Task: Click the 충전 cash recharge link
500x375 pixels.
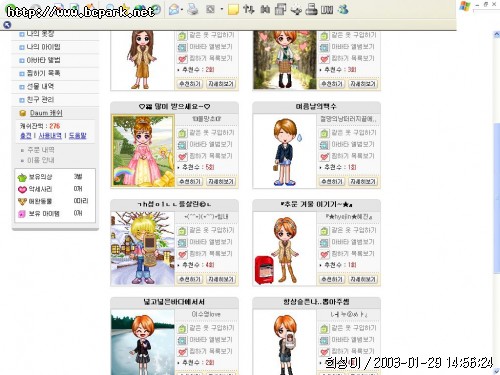Action: 26,136
